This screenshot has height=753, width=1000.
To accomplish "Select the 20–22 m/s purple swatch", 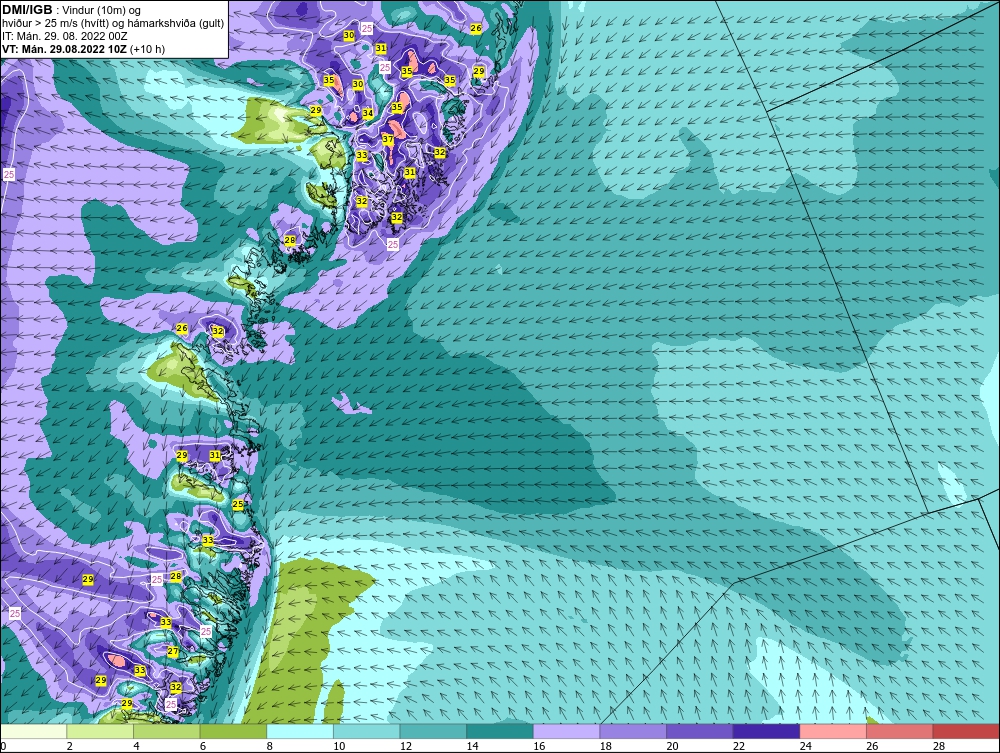I will 700,731.
